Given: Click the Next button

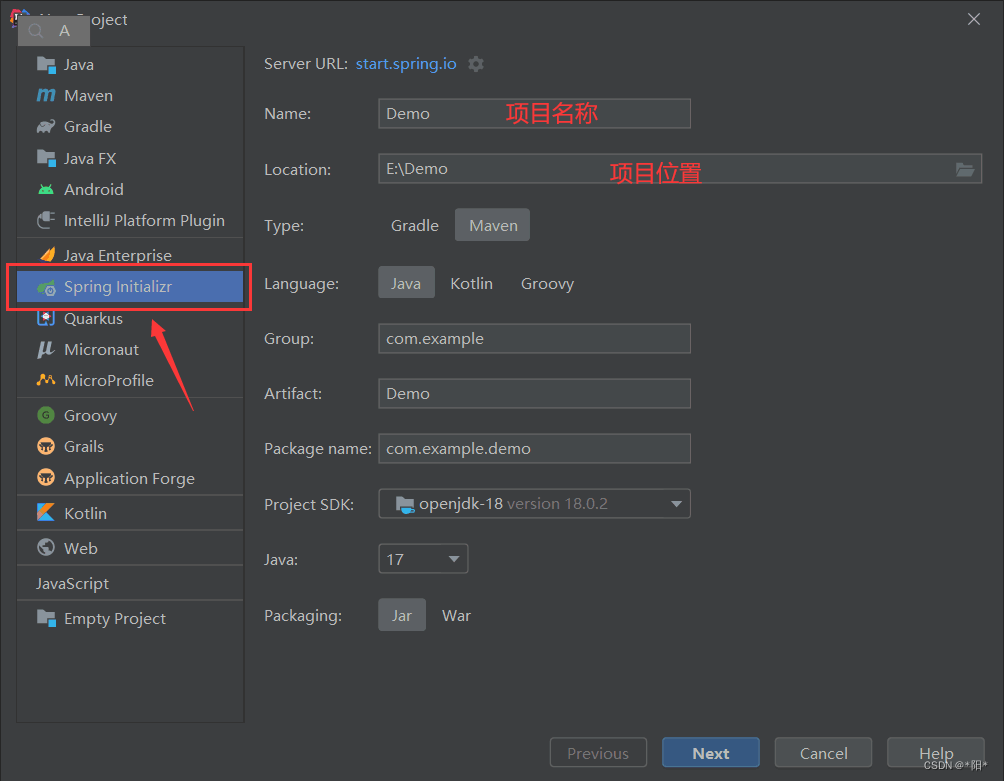Looking at the screenshot, I should tap(711, 753).
